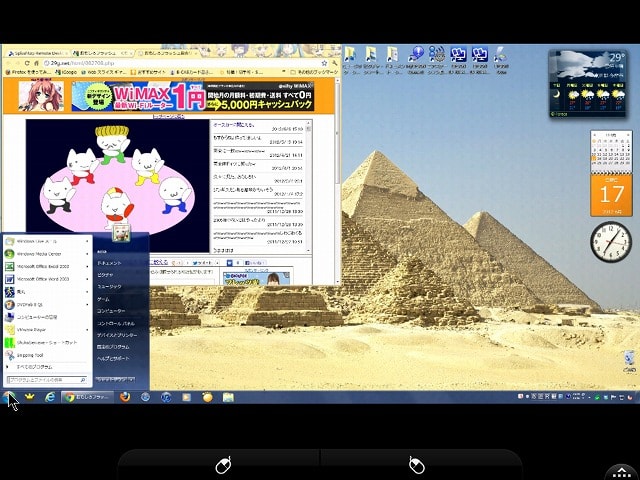
Task: Expand Windows Live Mail jump list arrow
Action: (87, 241)
